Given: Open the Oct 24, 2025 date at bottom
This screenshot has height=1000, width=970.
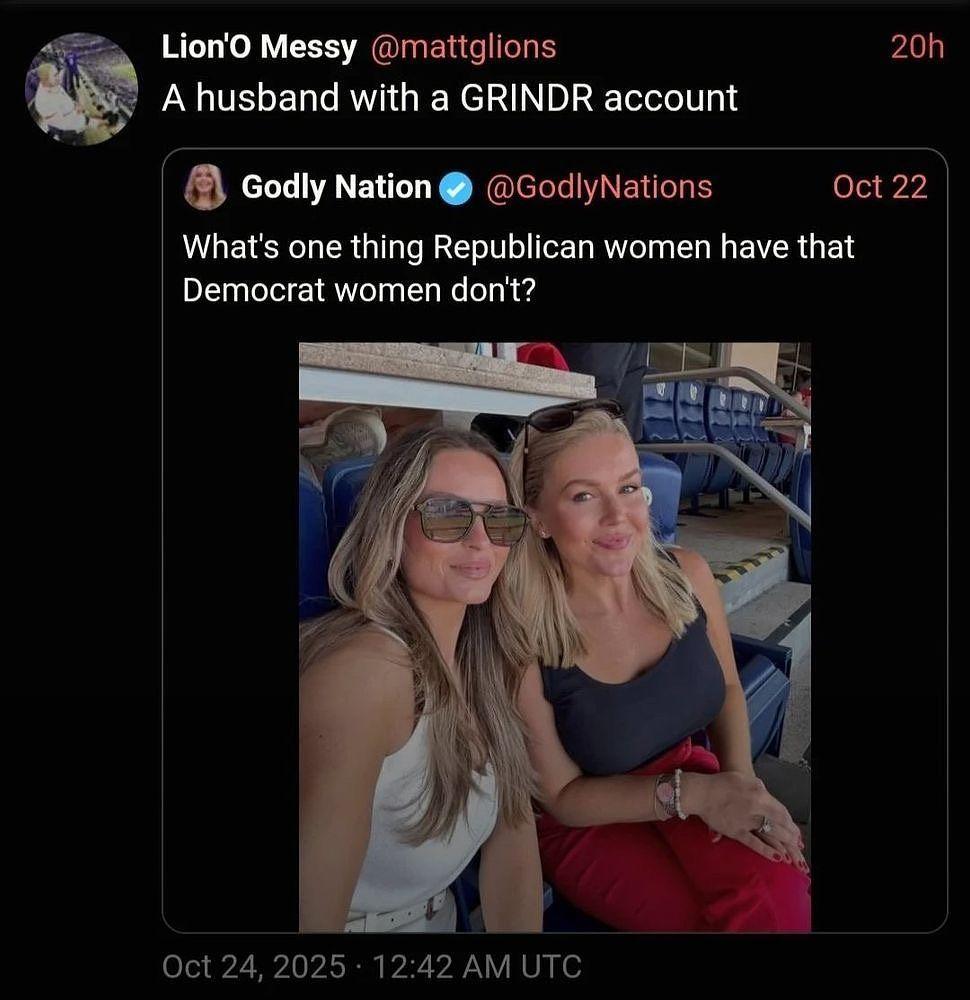Looking at the screenshot, I should (x=254, y=966).
